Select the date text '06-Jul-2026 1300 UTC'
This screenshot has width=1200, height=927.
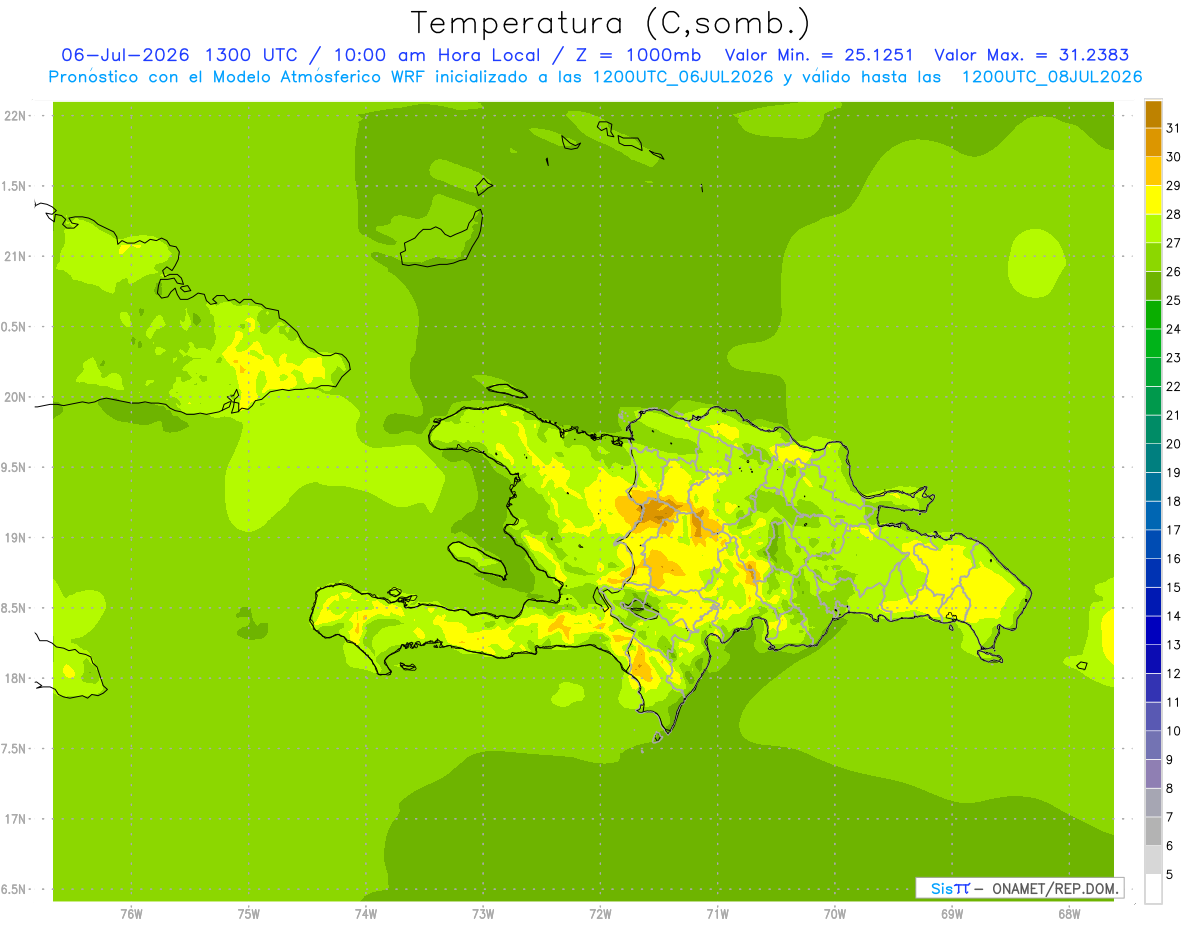(179, 55)
